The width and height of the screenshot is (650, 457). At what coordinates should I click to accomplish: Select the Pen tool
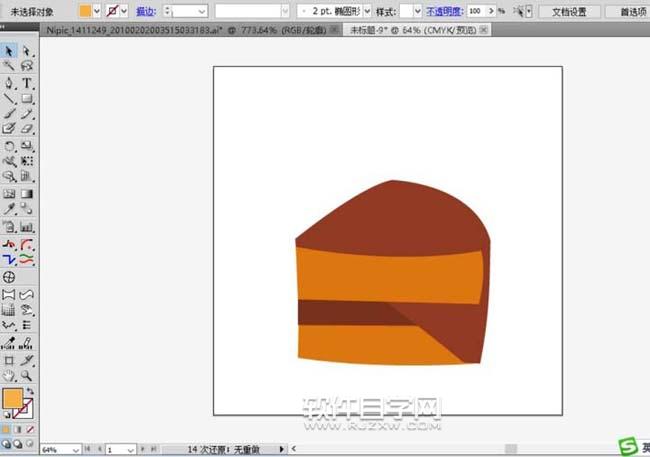click(x=9, y=83)
